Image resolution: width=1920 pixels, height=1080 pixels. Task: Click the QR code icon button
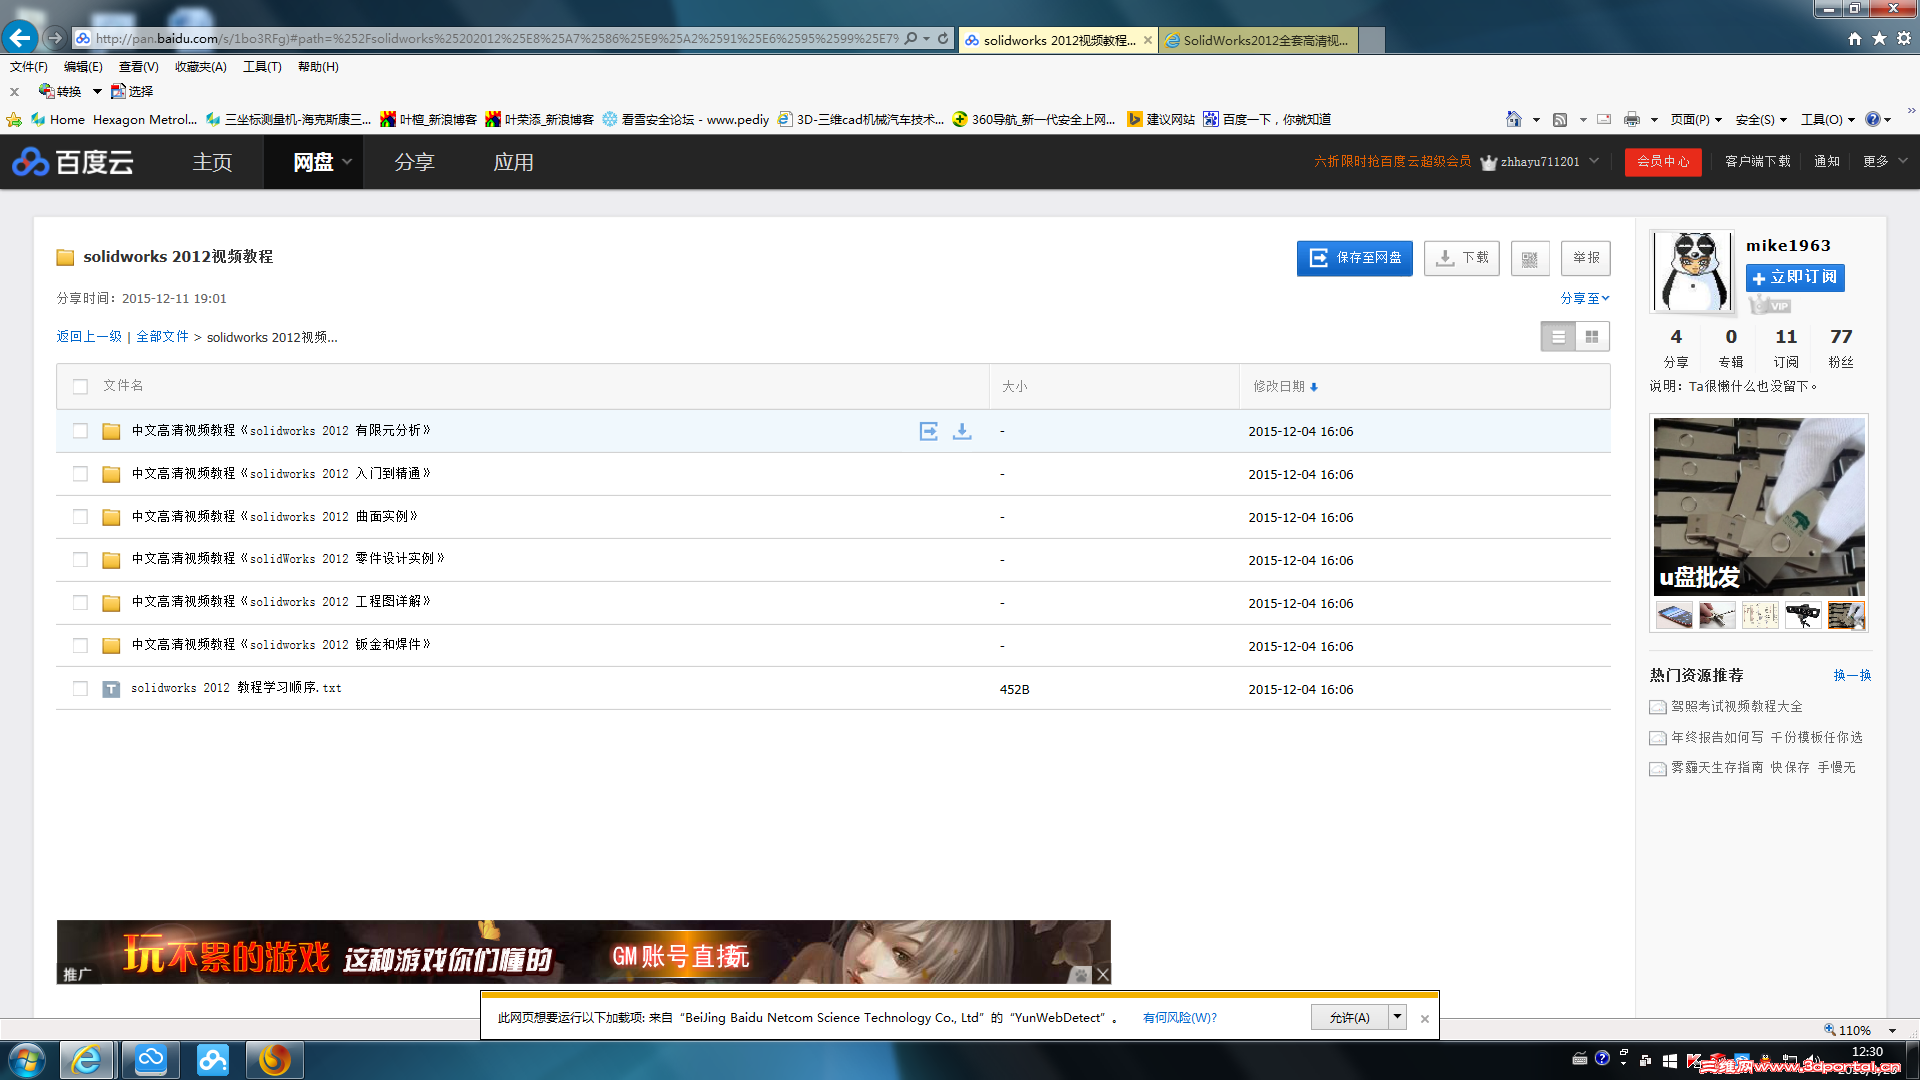tap(1529, 258)
